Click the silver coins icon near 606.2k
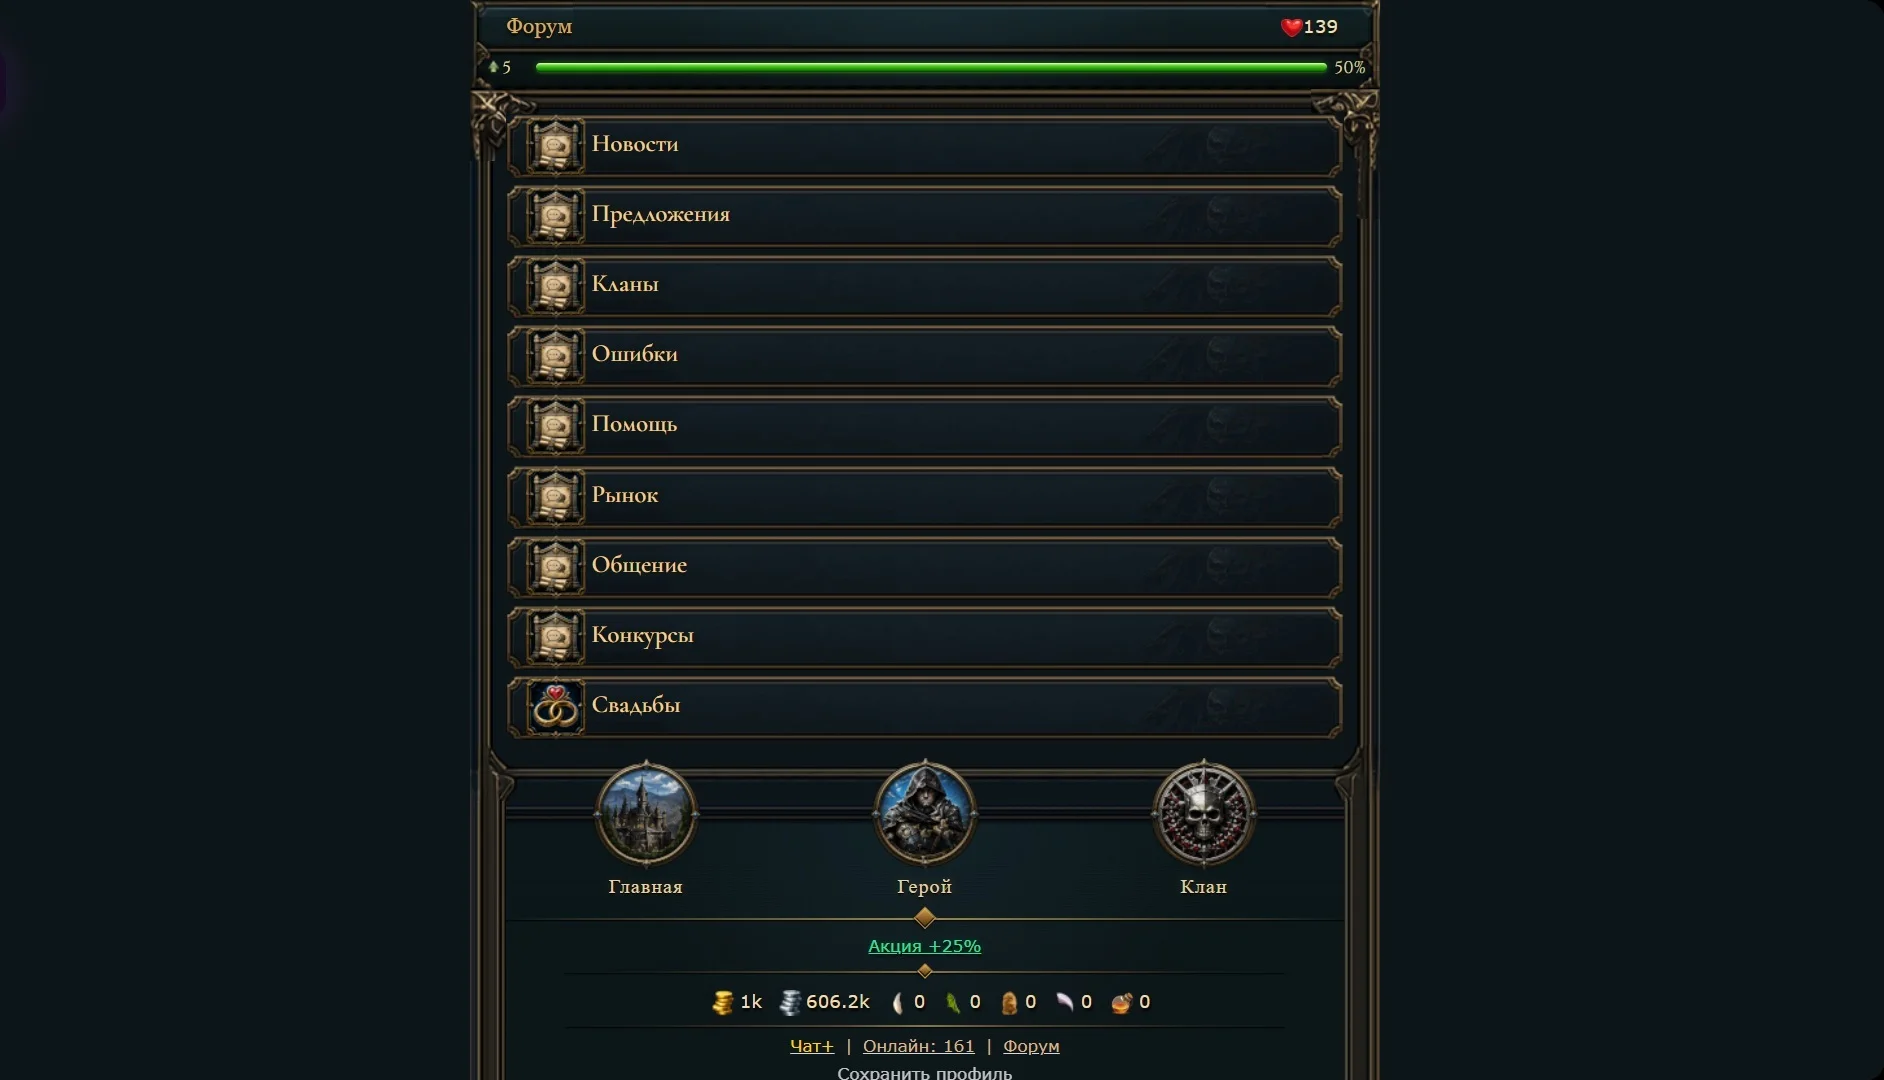 [x=790, y=1002]
